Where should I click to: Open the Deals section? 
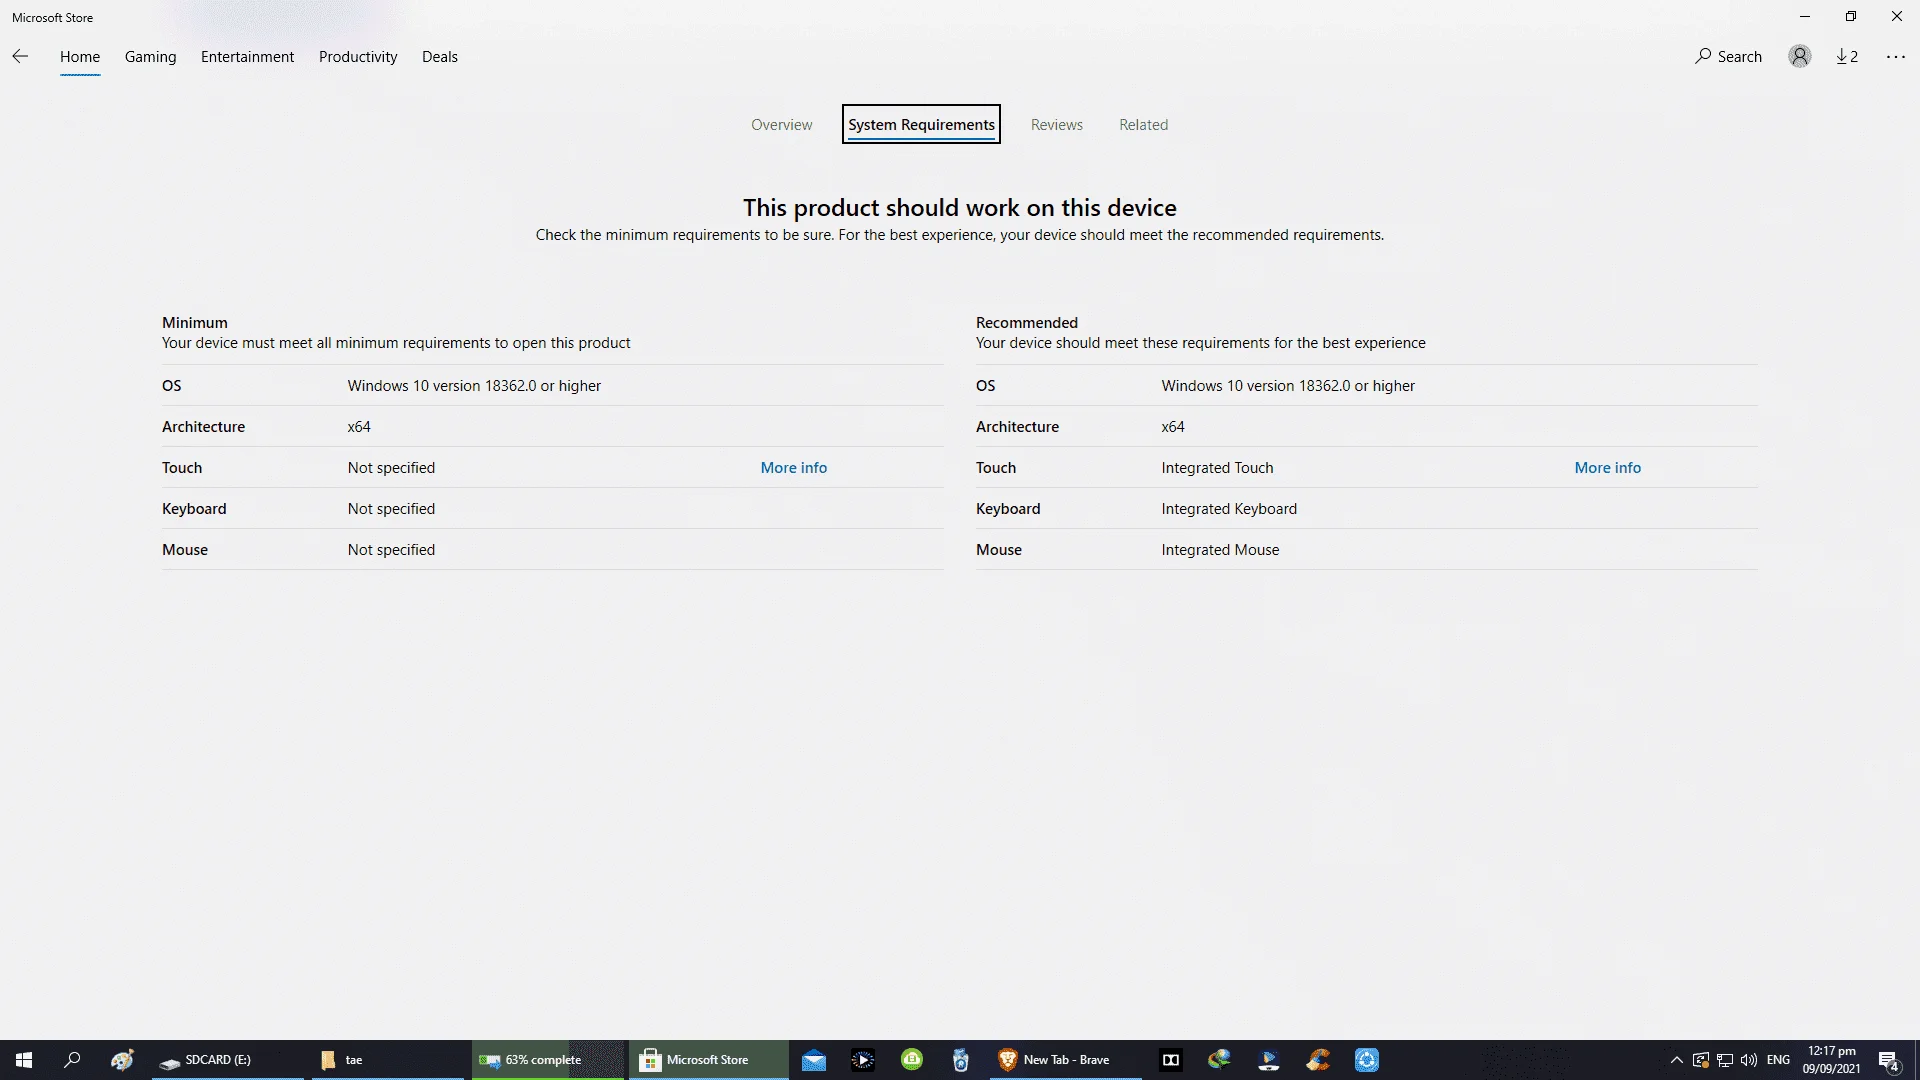tap(440, 57)
